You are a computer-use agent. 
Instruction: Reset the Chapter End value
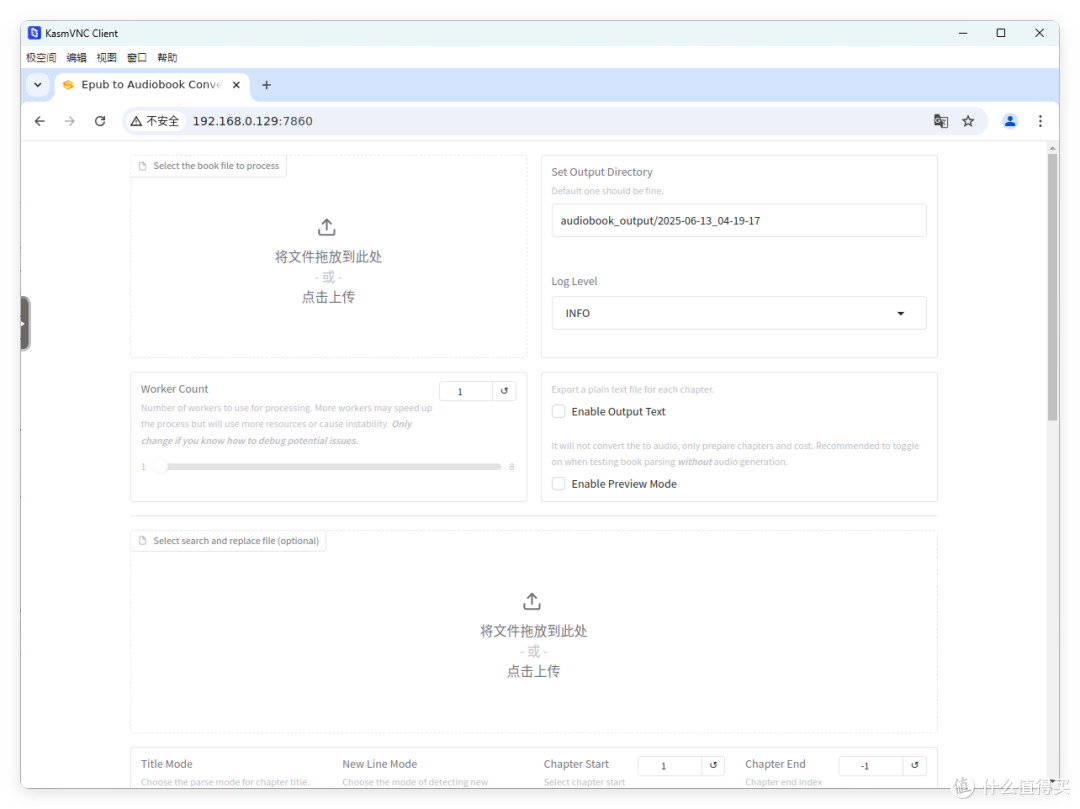pos(915,765)
